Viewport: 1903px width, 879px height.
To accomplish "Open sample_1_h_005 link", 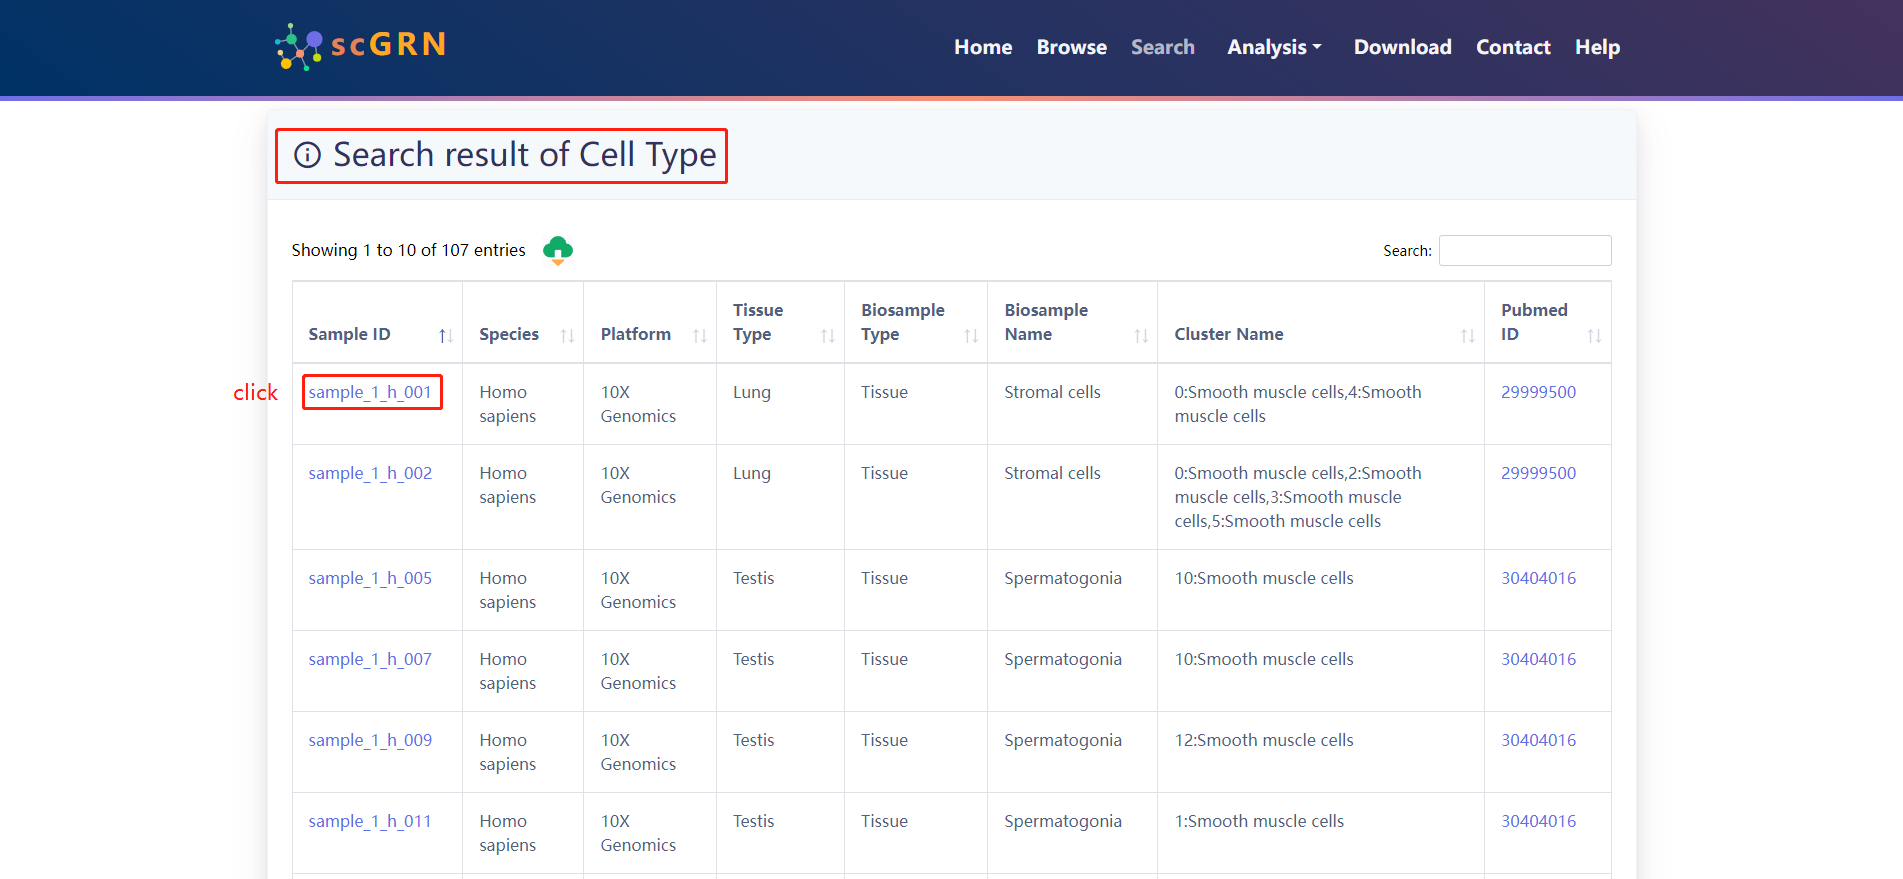I will 370,578.
